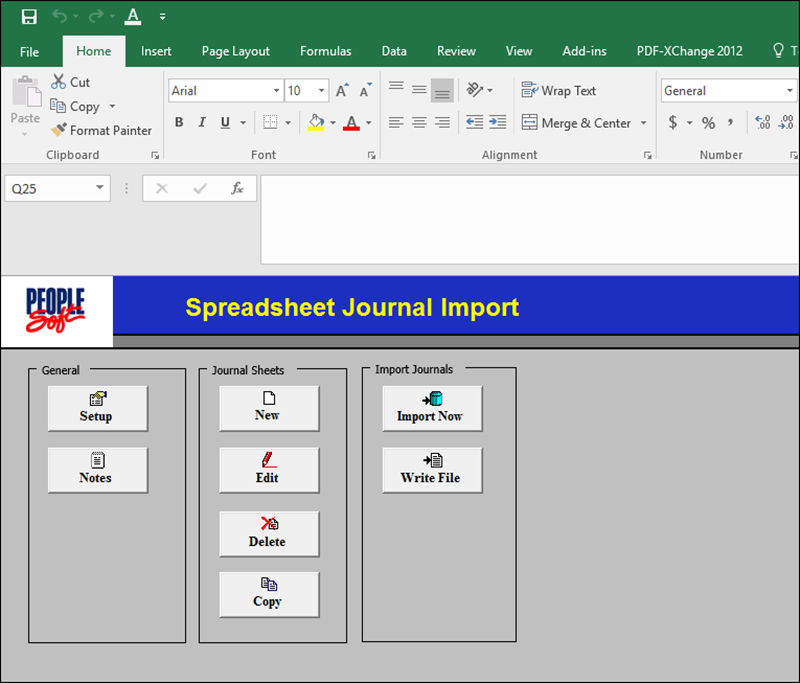Decrease the font size
The height and width of the screenshot is (683, 800).
coord(365,90)
